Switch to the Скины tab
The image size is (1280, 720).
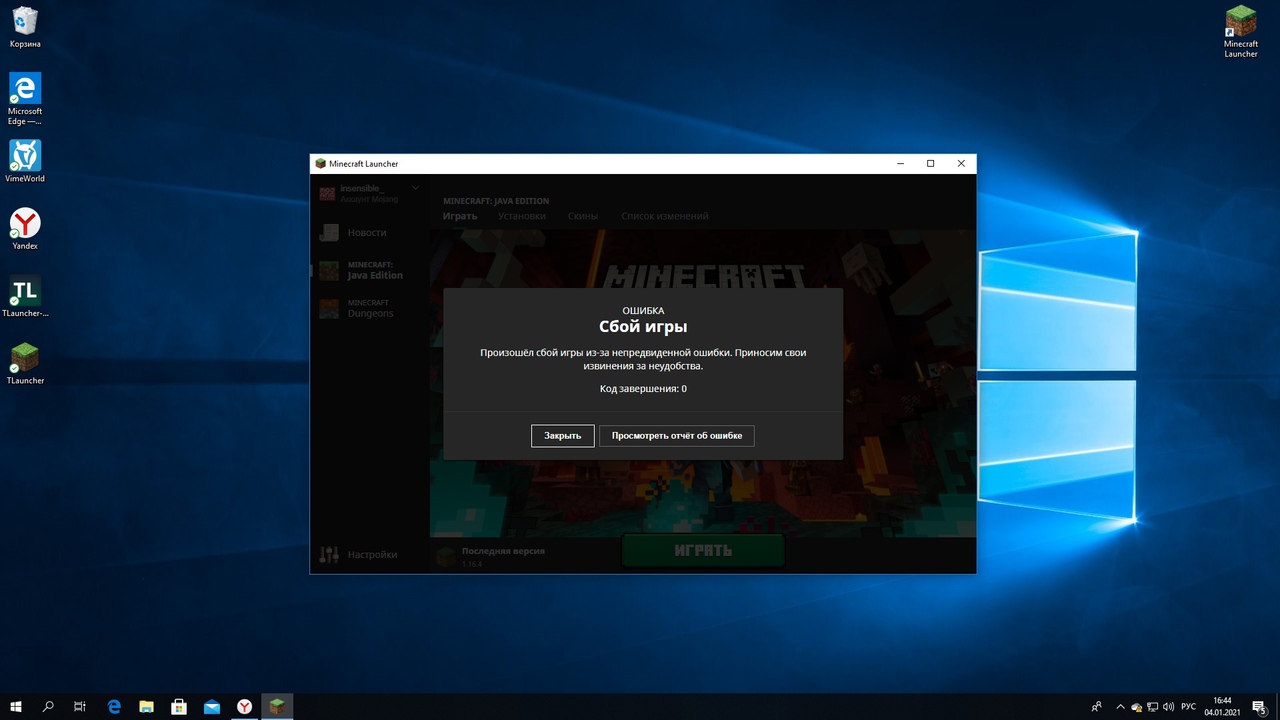coord(583,216)
